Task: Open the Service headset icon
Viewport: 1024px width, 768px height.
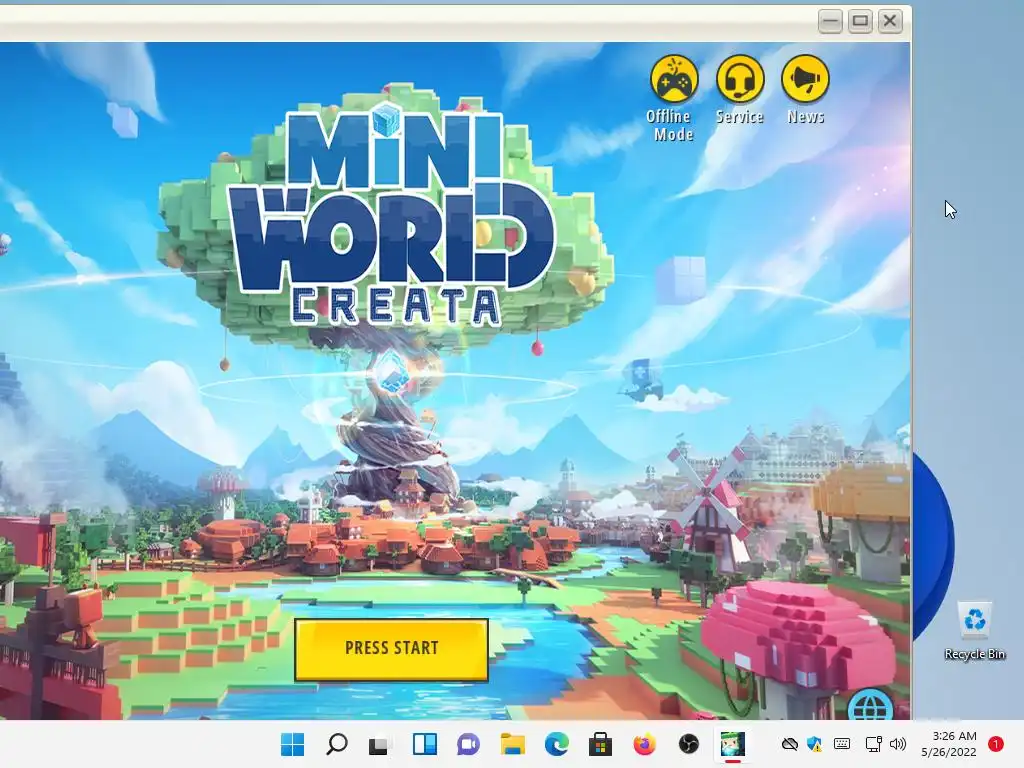Action: (740, 80)
